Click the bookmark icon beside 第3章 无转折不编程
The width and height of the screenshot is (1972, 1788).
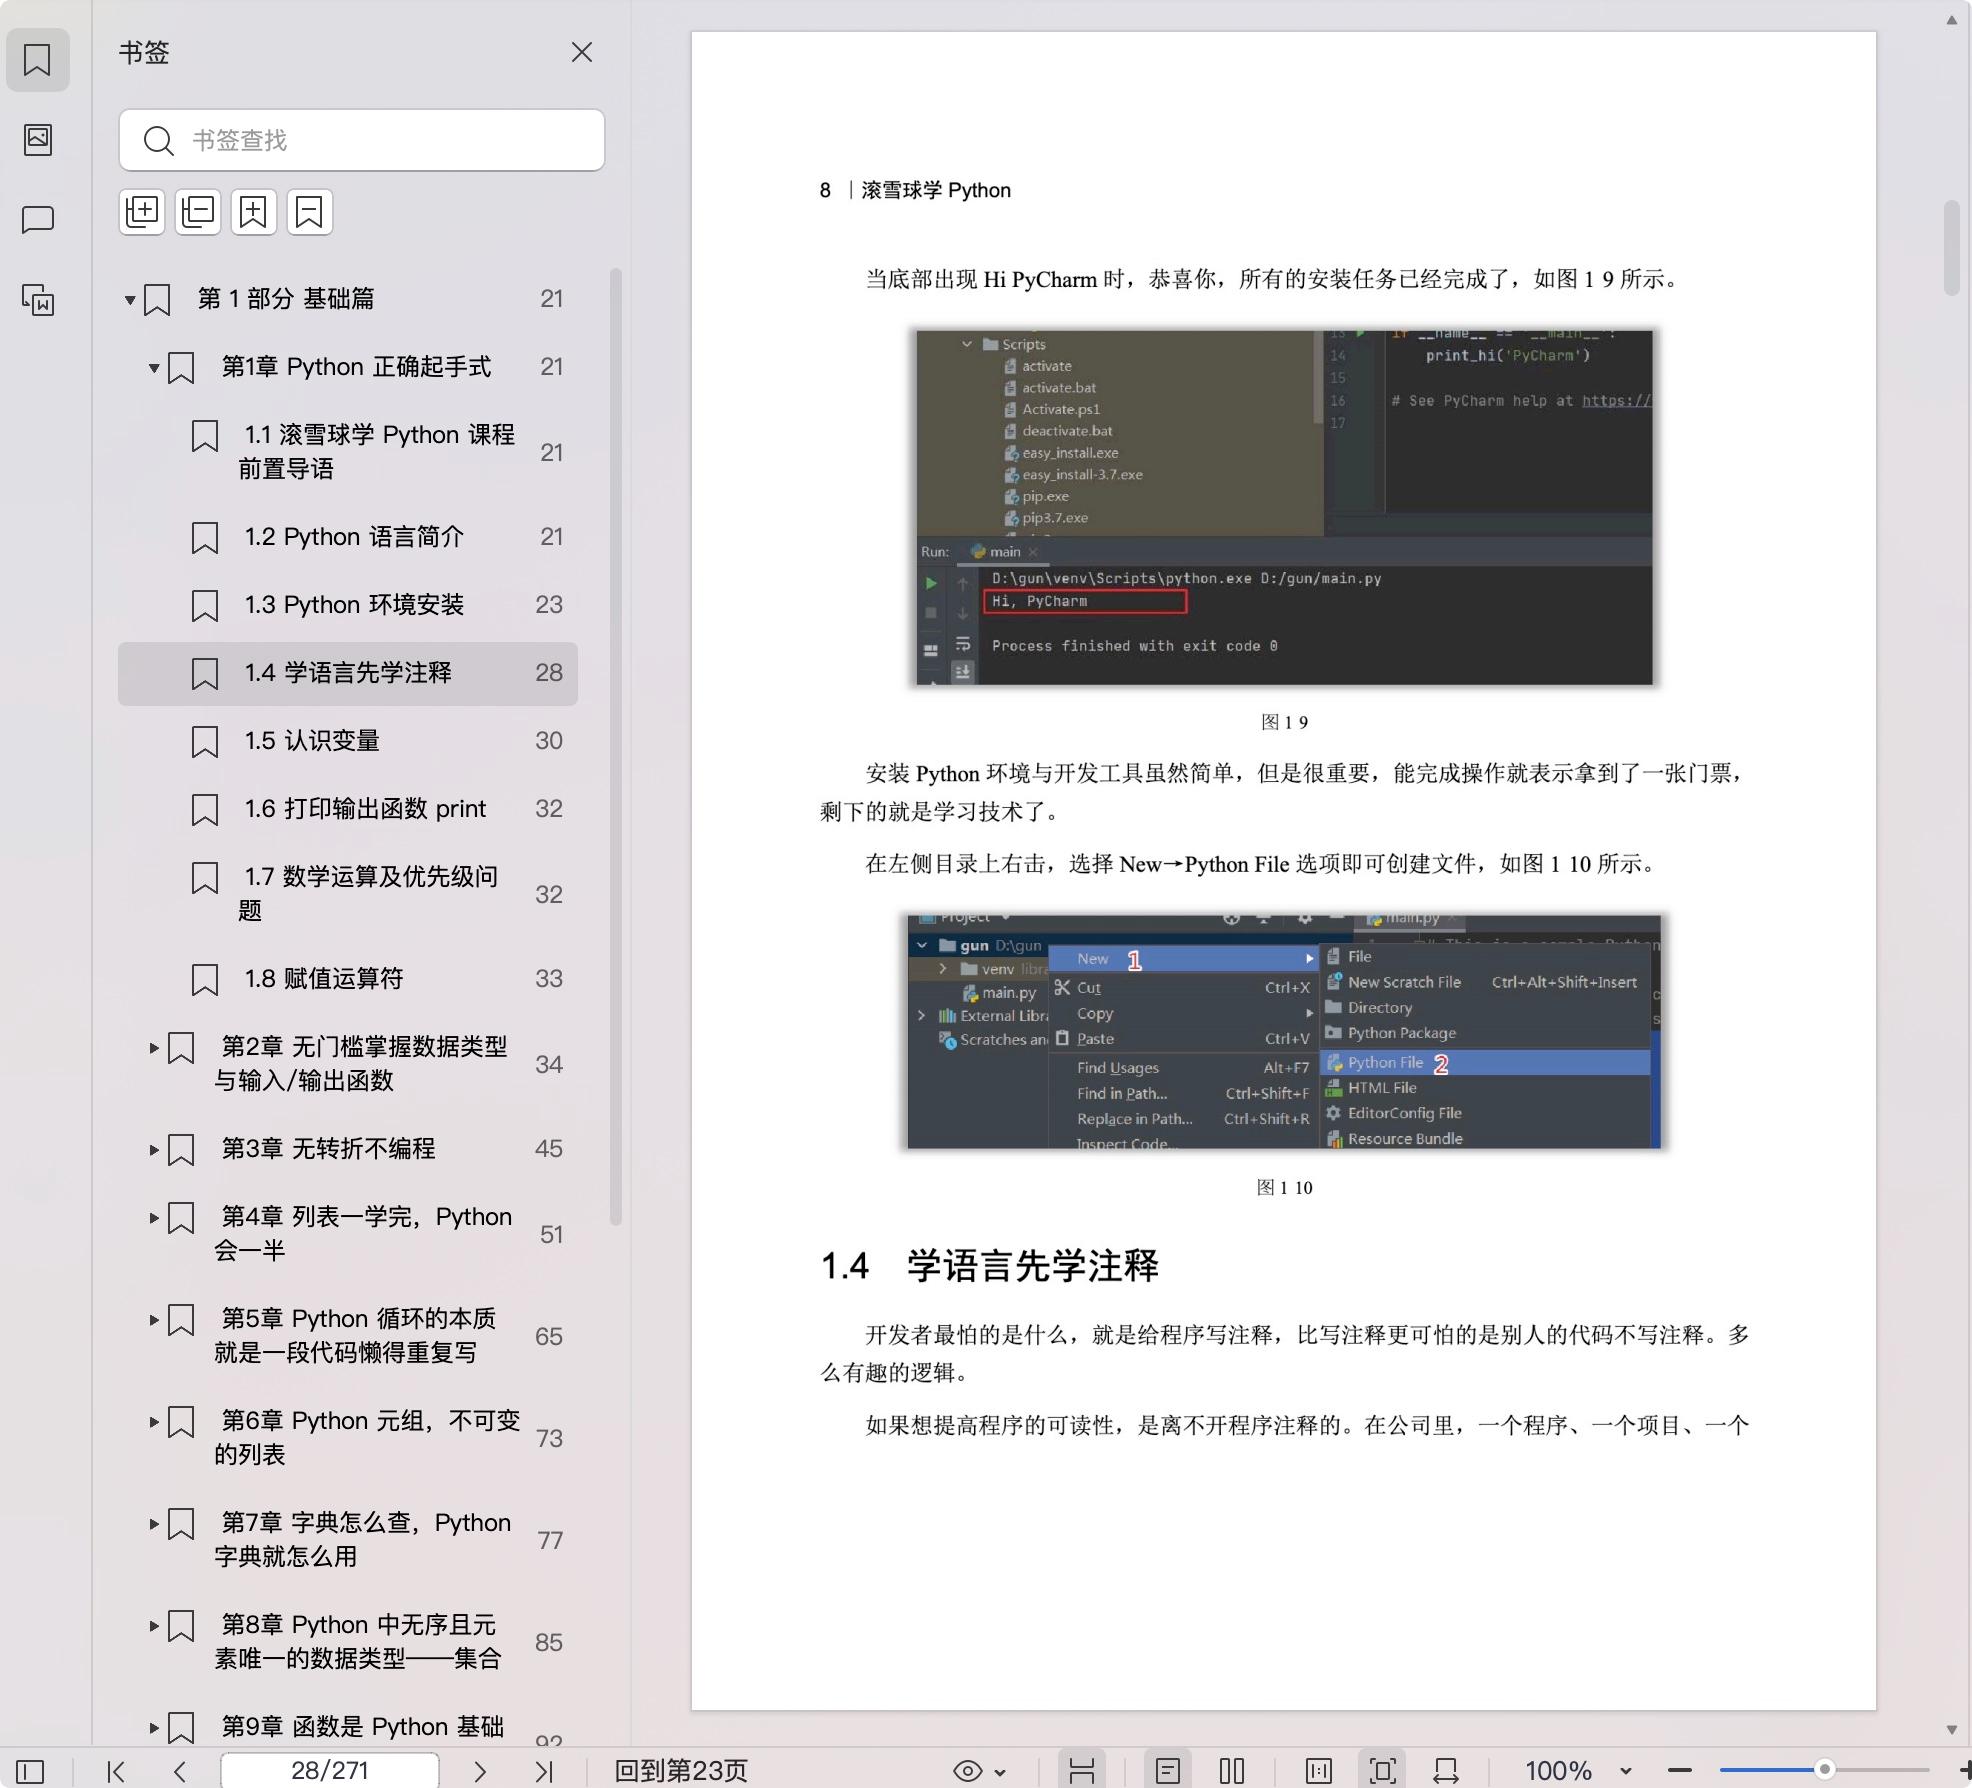tap(181, 1150)
